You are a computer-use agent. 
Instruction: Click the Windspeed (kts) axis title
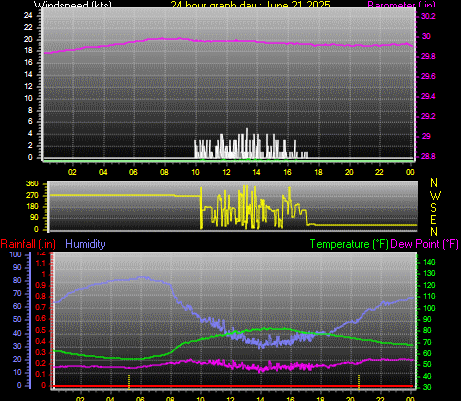click(73, 4)
